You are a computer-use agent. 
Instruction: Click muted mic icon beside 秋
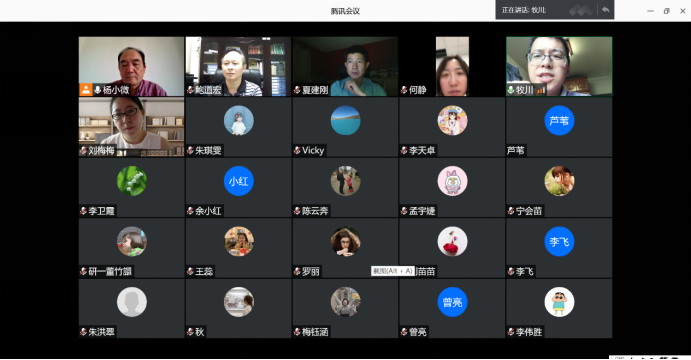coord(190,331)
